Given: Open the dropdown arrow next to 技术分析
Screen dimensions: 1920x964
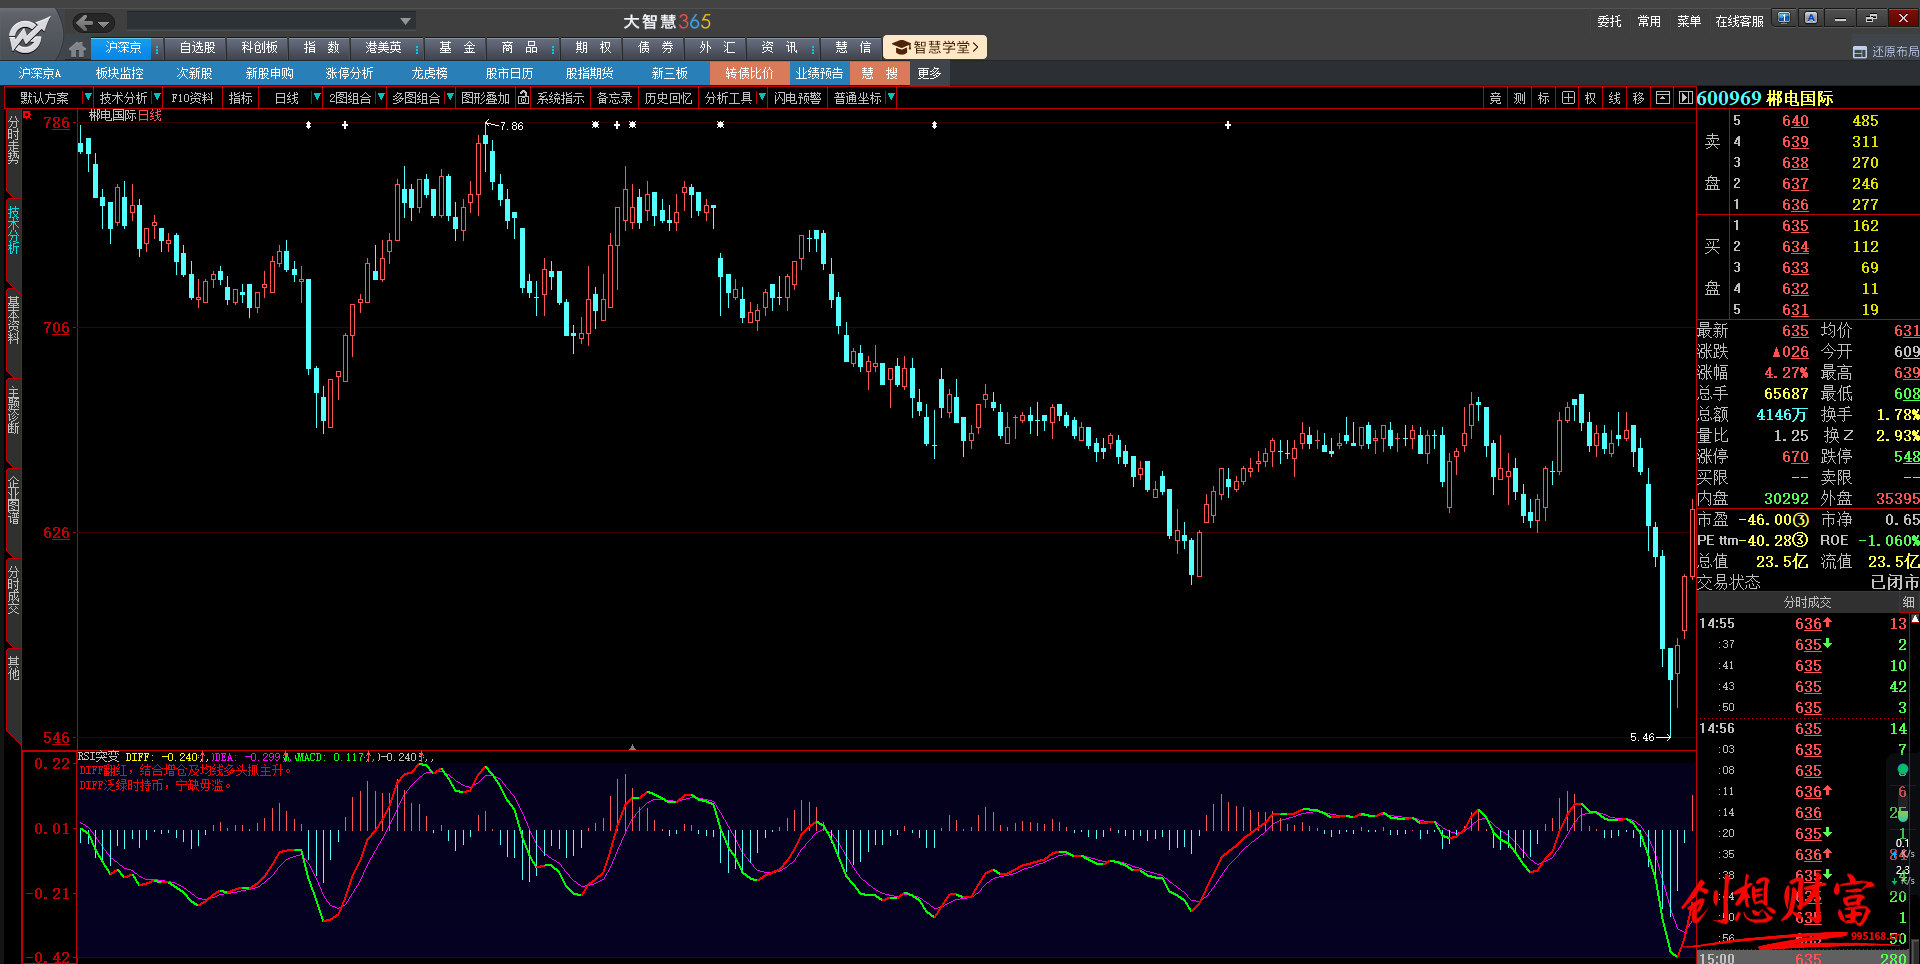Looking at the screenshot, I should pos(157,97).
